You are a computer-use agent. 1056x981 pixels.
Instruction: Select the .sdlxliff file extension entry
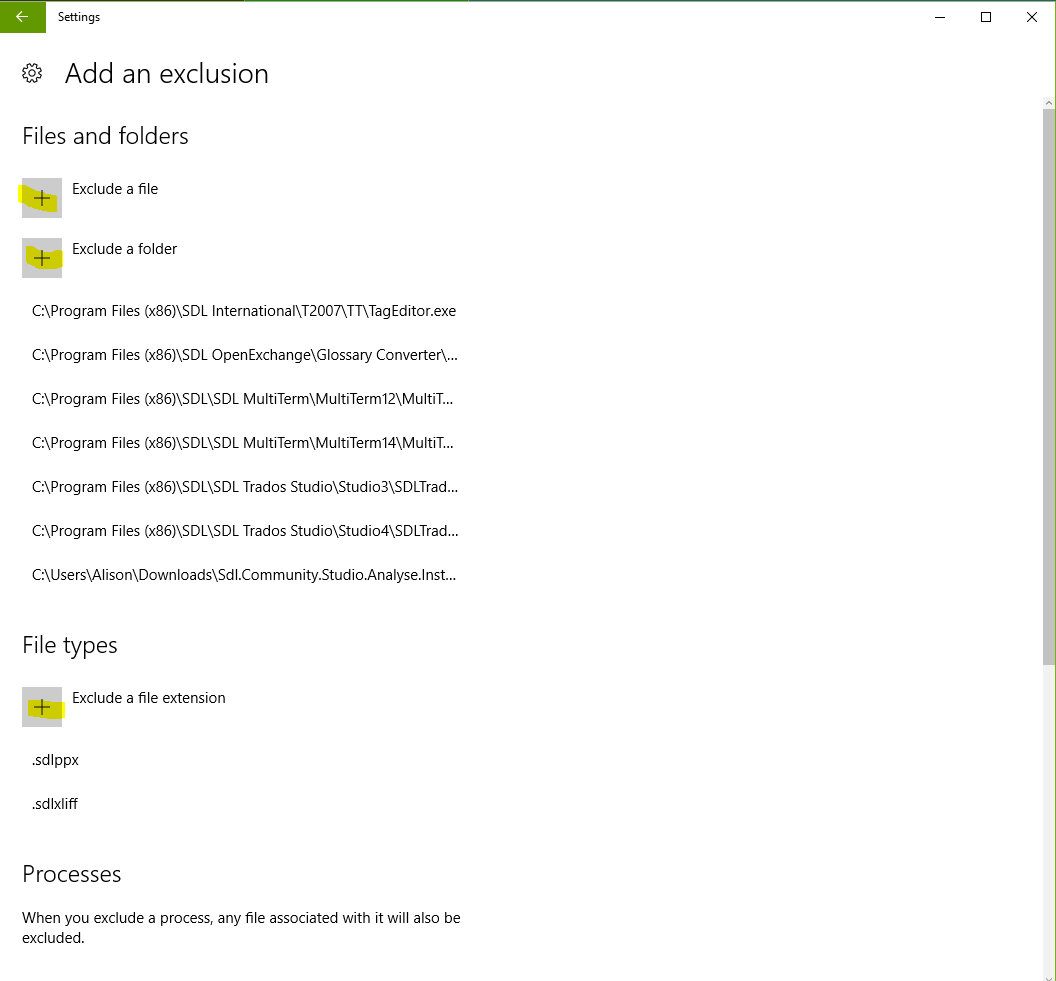(x=55, y=804)
